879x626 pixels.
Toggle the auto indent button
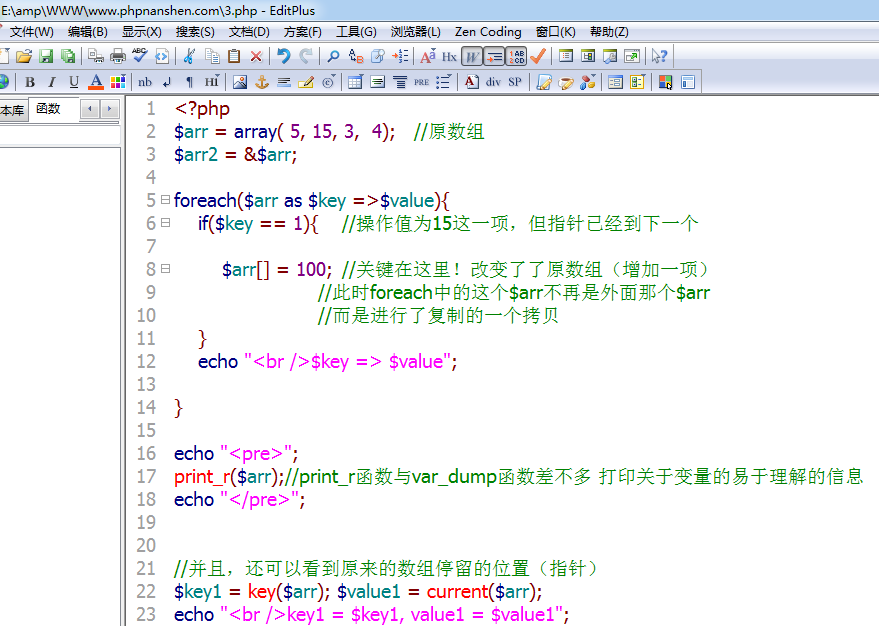(x=494, y=56)
